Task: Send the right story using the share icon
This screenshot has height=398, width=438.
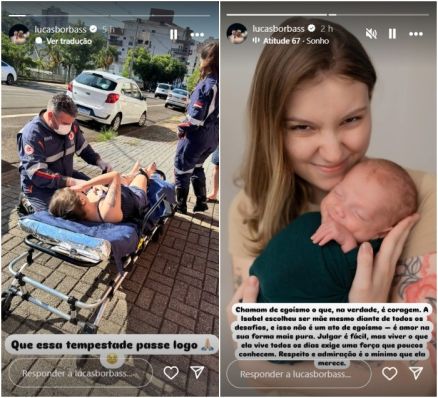Action: coord(416,373)
